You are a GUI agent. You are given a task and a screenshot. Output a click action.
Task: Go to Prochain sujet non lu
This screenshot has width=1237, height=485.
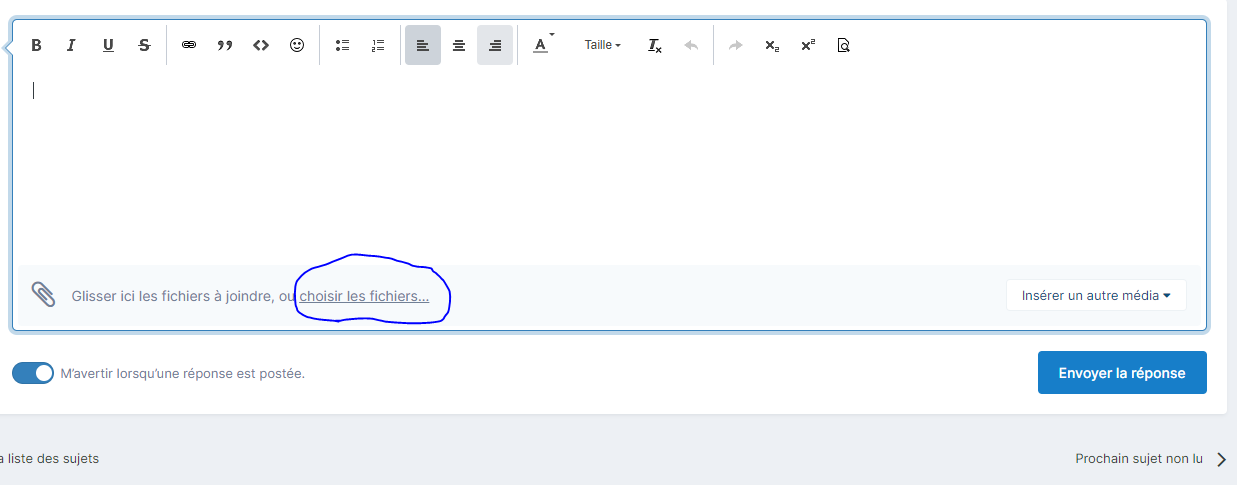pyautogui.click(x=1139, y=459)
